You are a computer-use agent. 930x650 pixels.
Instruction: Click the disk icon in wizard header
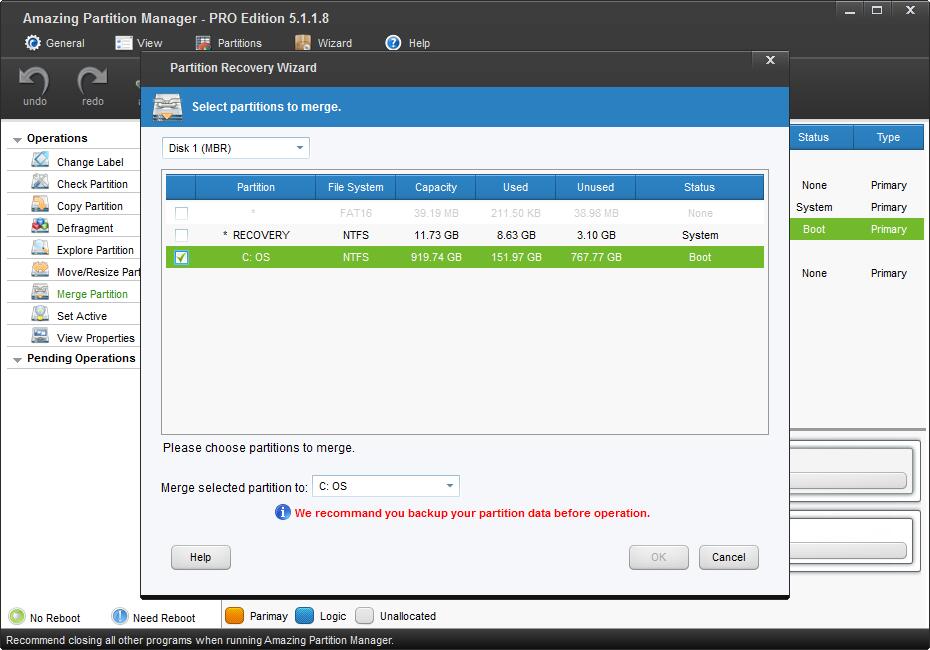[x=168, y=107]
